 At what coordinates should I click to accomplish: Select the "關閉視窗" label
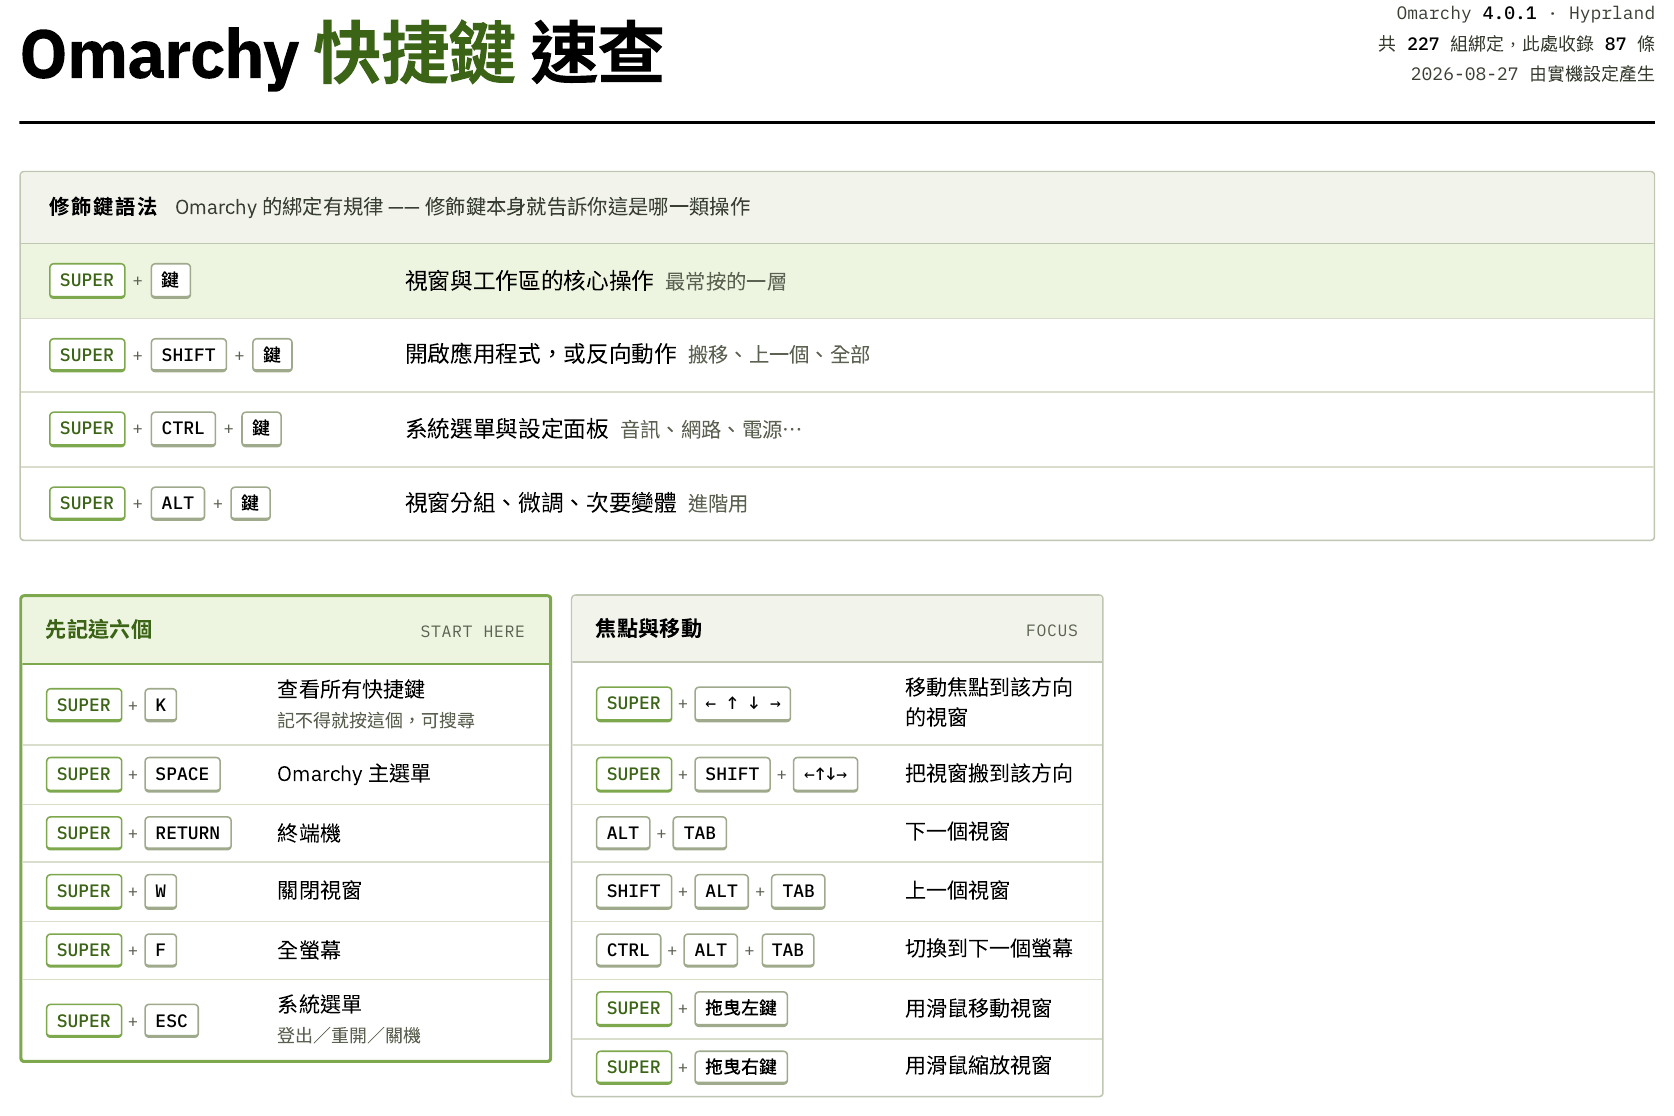click(x=319, y=891)
